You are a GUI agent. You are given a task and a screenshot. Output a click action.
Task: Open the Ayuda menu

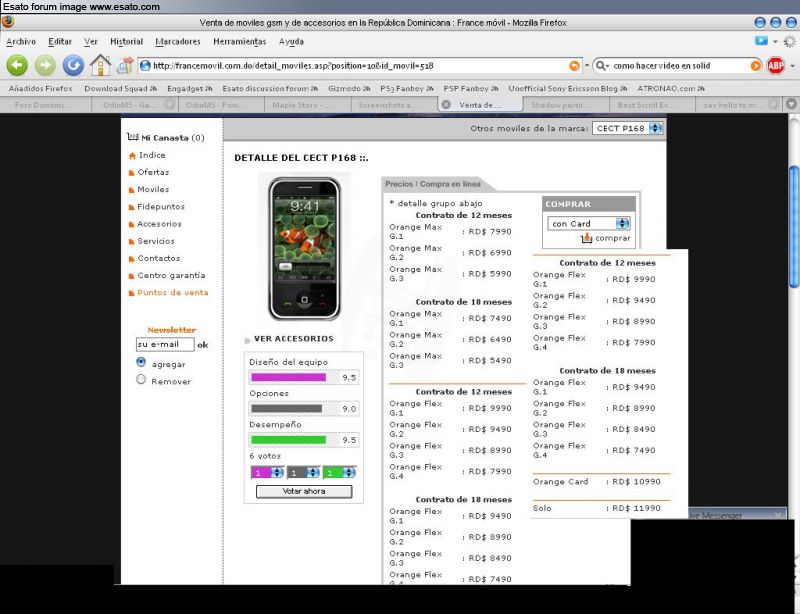[291, 41]
